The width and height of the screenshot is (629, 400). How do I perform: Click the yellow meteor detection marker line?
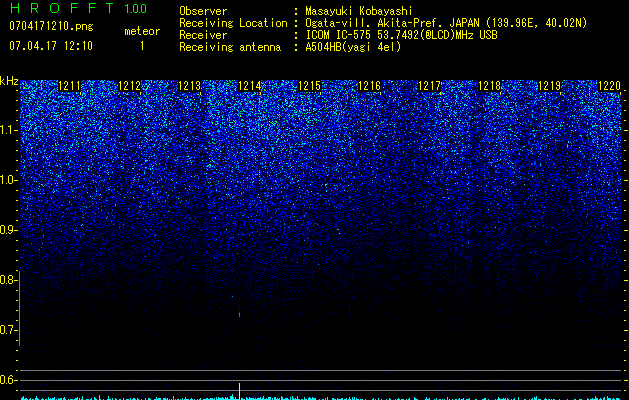pyautogui.click(x=239, y=390)
